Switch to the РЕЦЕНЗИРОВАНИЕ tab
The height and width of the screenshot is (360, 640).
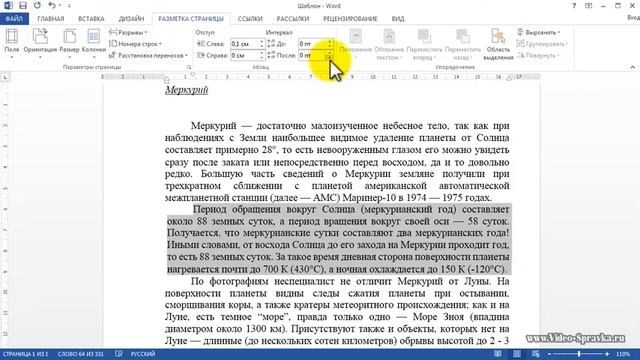tap(350, 19)
